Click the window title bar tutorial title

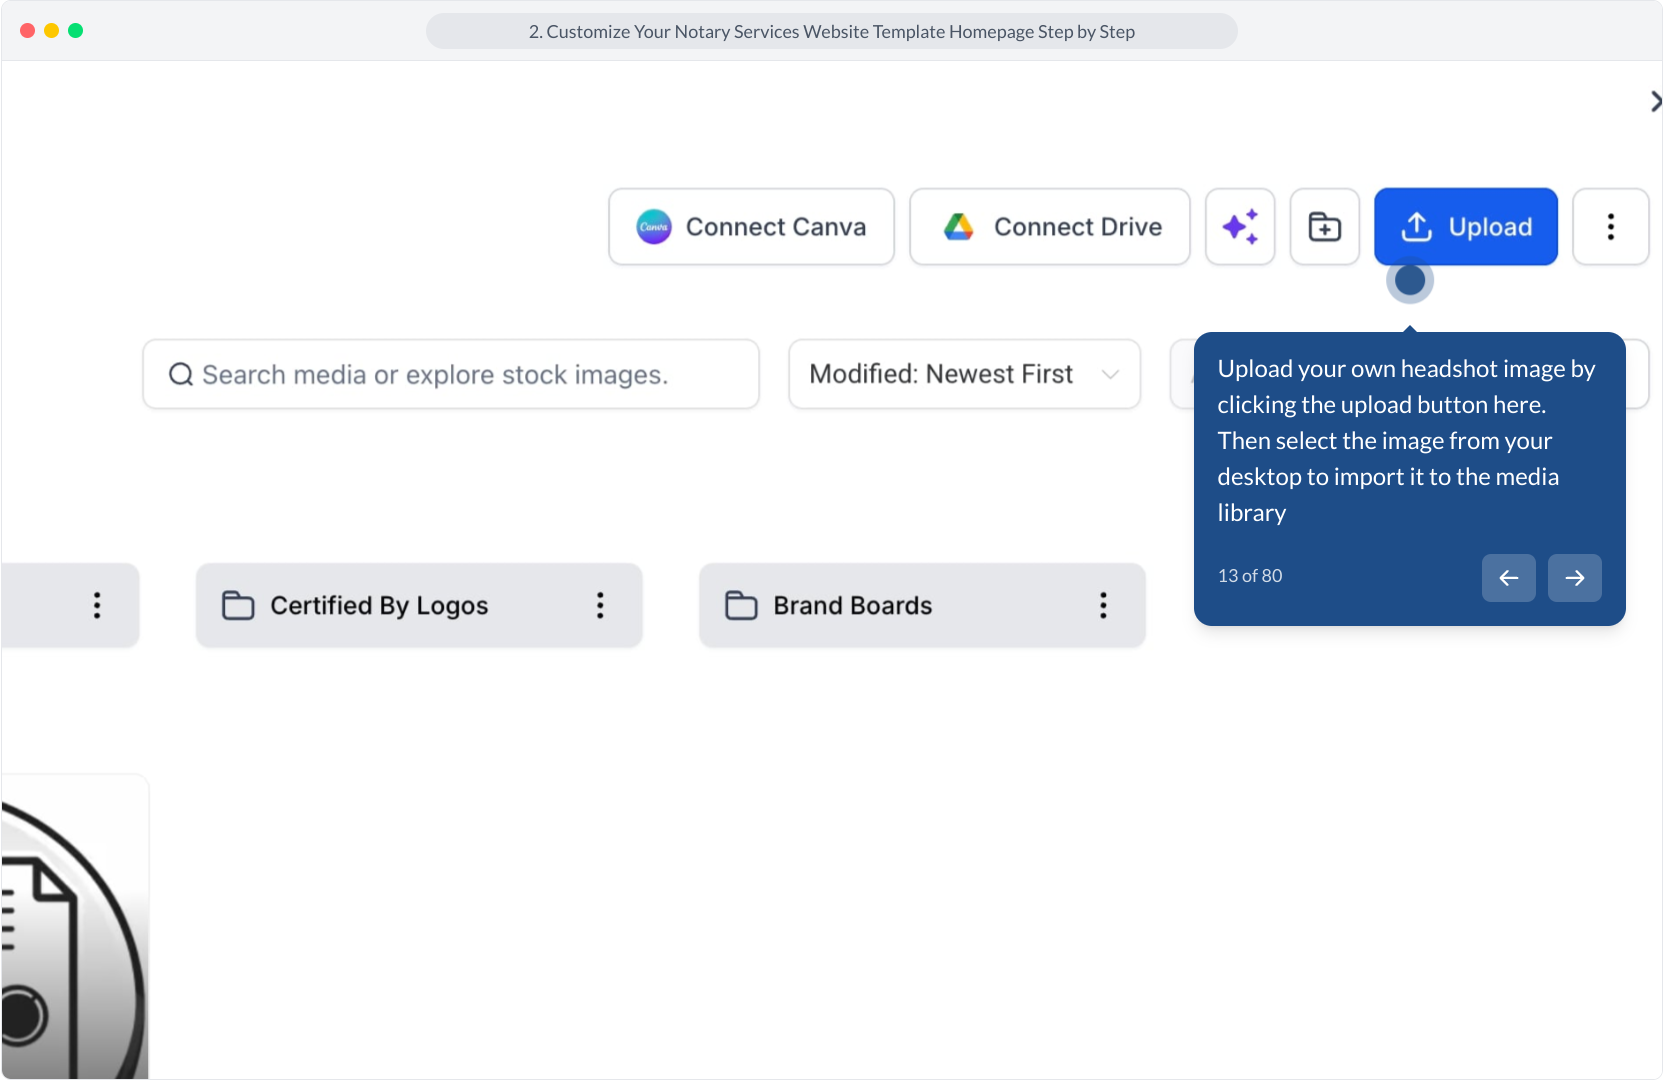pyautogui.click(x=832, y=31)
